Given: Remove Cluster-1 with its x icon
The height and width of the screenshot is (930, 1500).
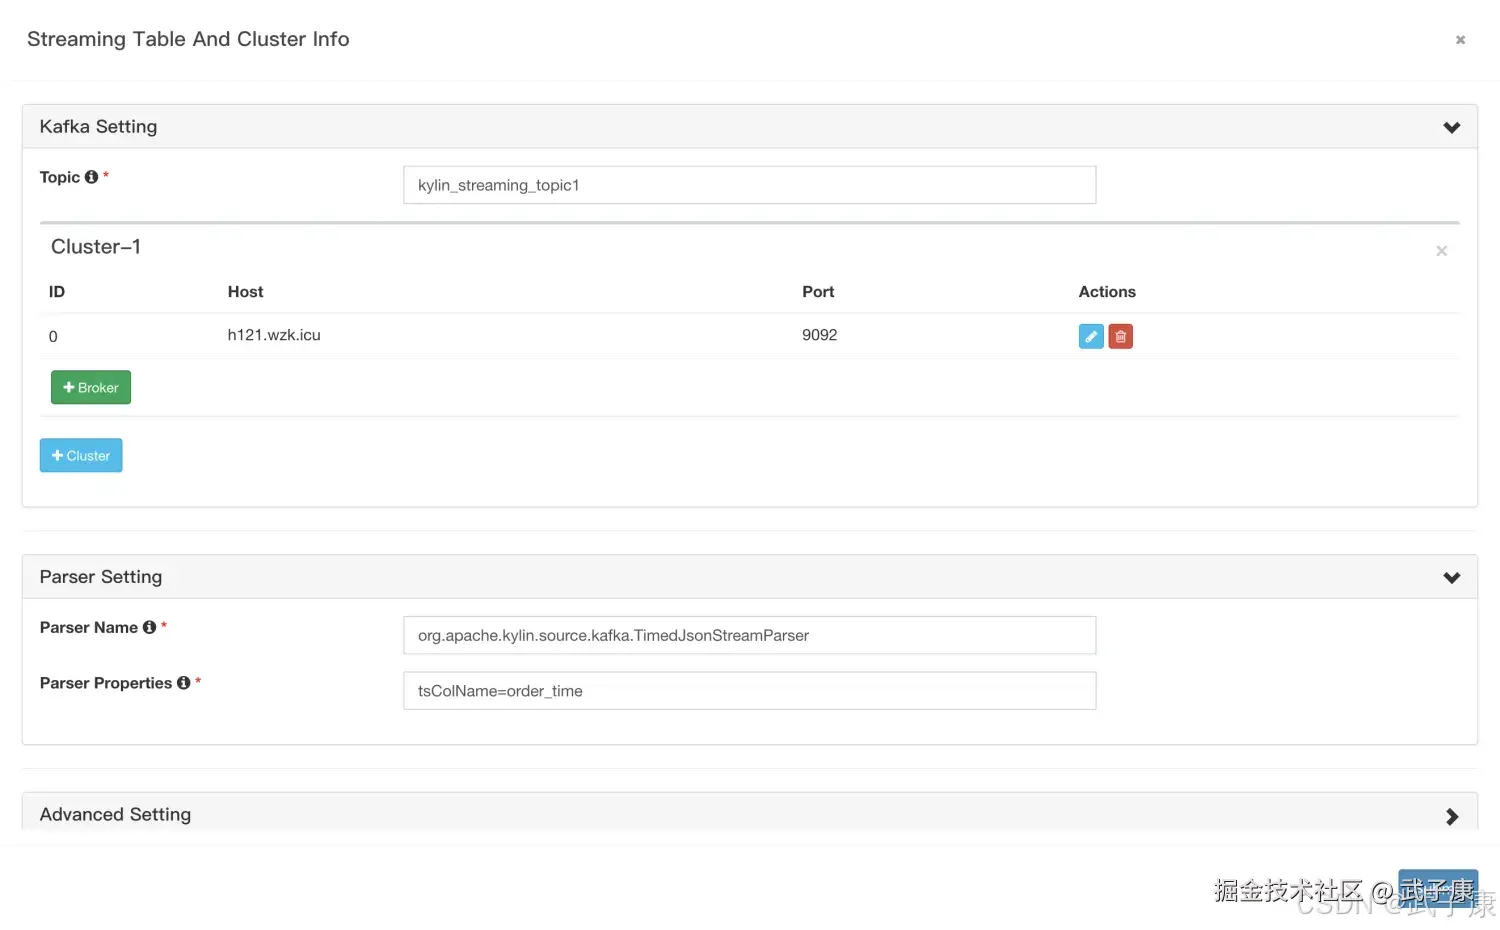Looking at the screenshot, I should click(1441, 251).
